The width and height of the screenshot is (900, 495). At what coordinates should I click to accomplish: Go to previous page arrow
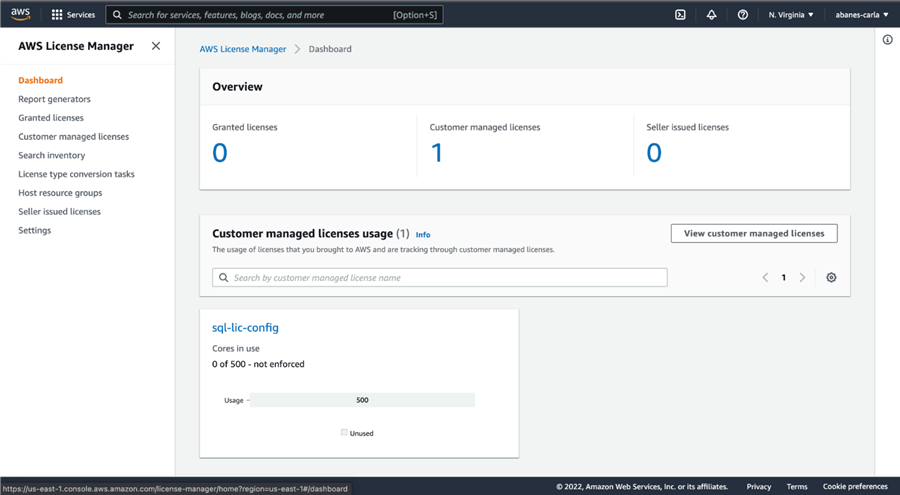click(766, 278)
